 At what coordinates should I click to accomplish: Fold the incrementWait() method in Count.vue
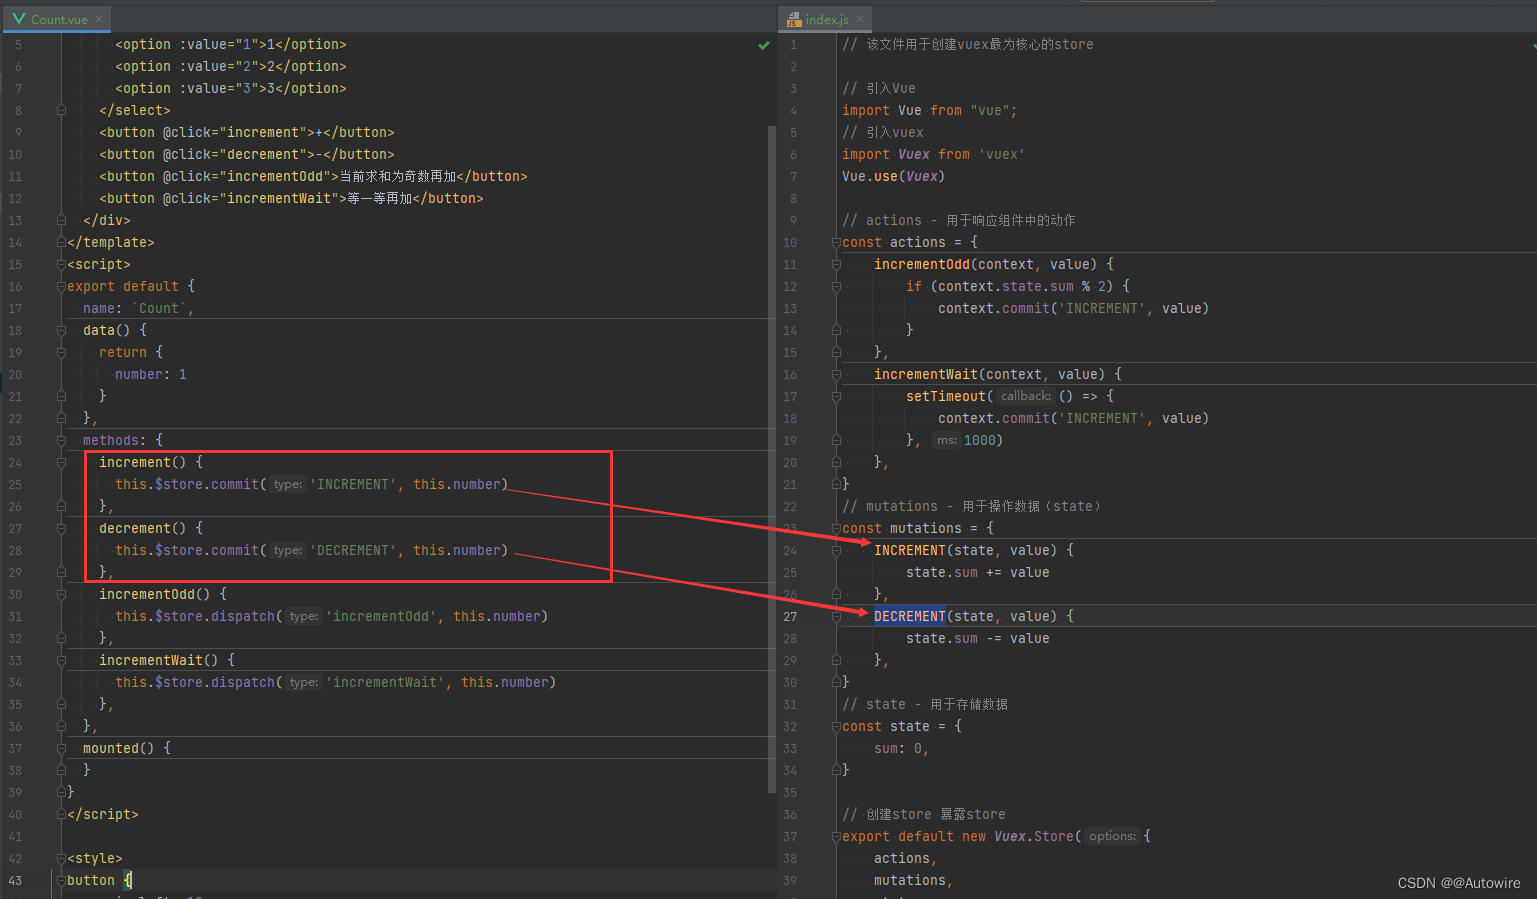[x=62, y=660]
